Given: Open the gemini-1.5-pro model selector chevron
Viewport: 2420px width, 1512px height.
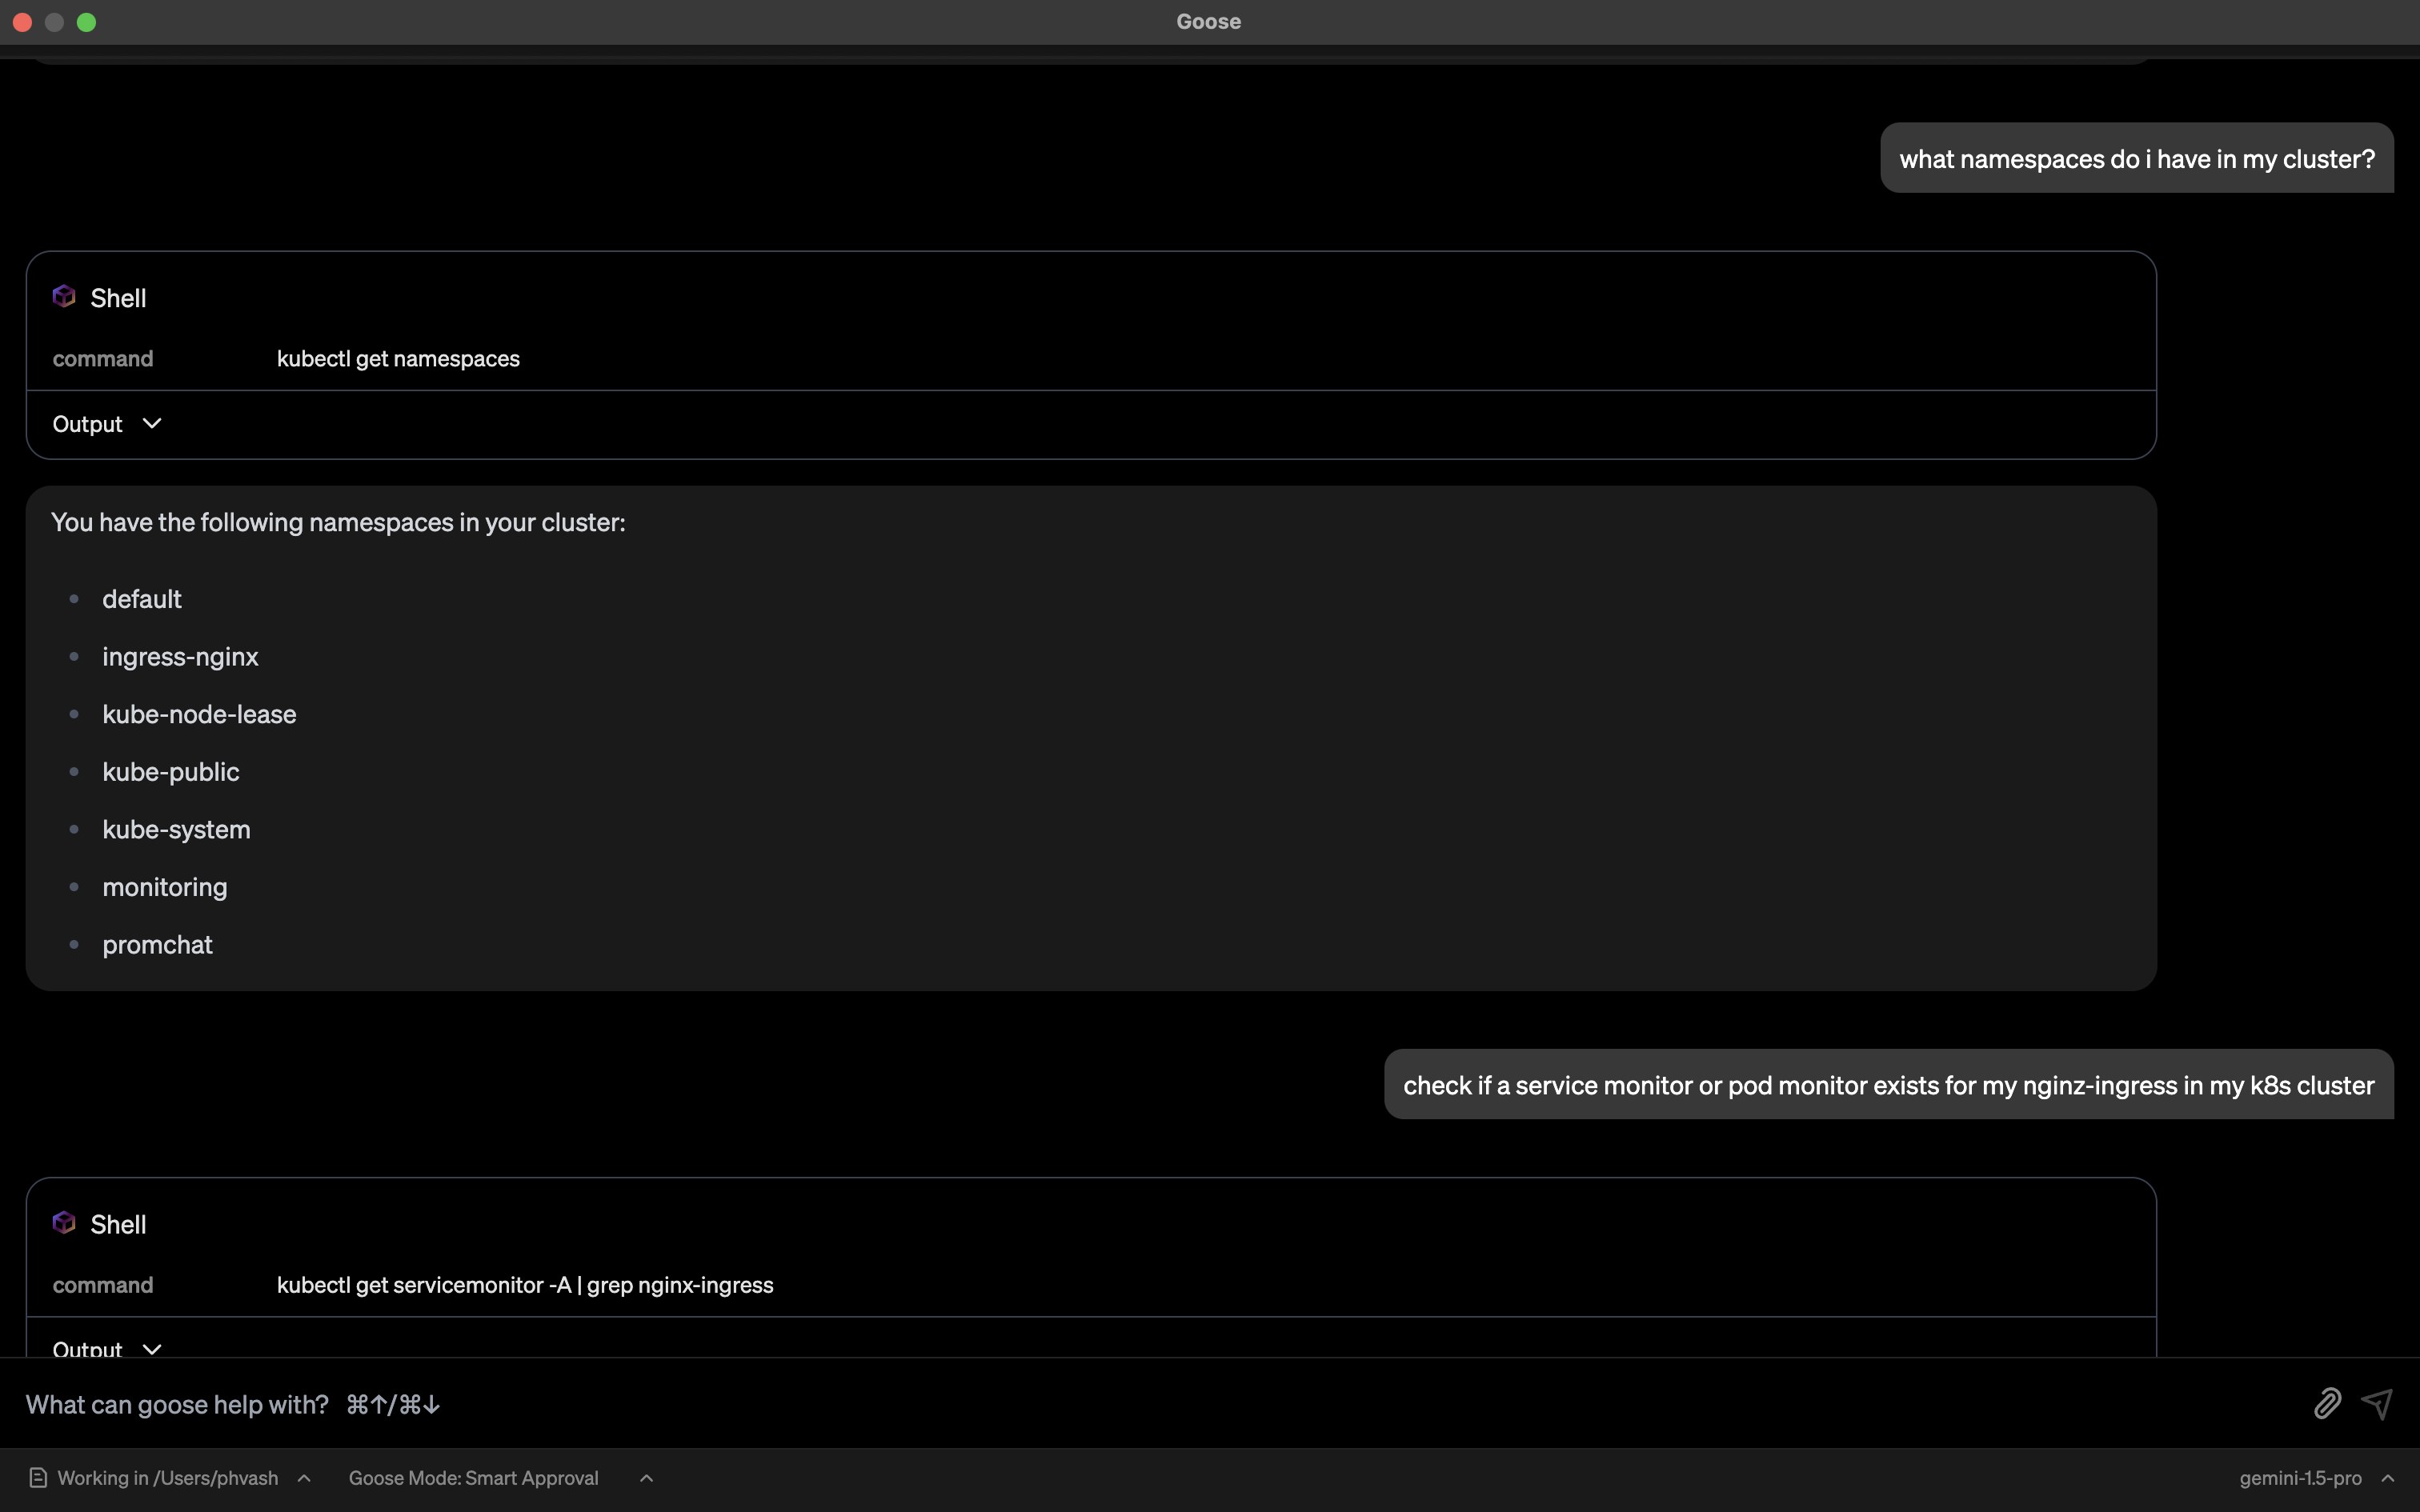Looking at the screenshot, I should click(2388, 1478).
